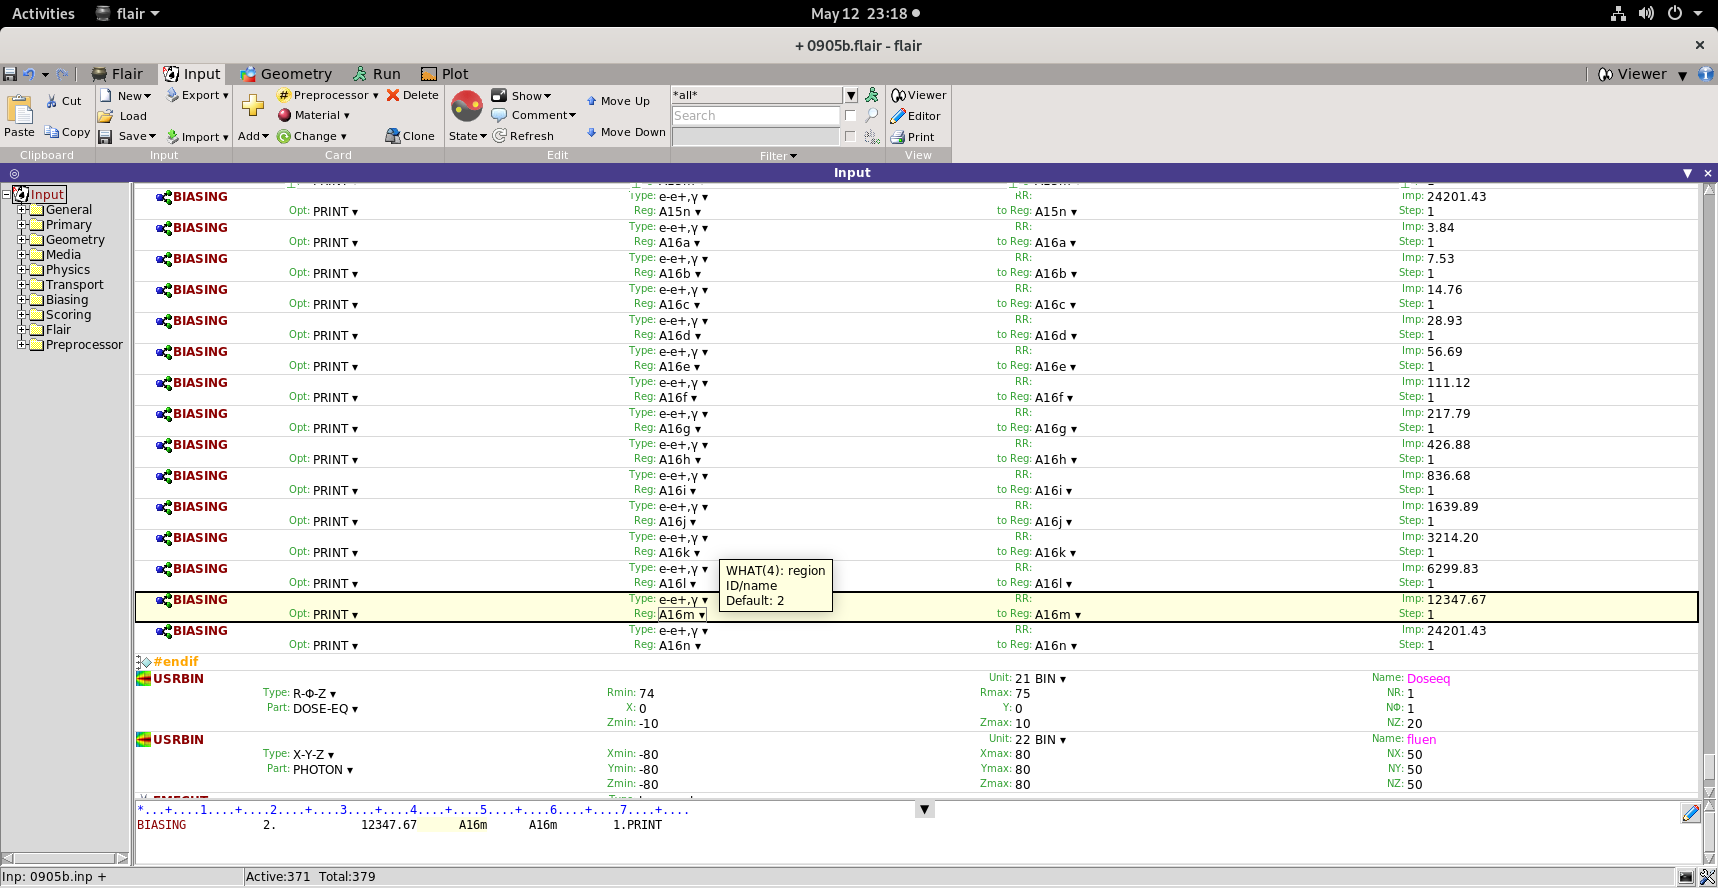Redo the undone action
Viewport: 1718px width, 888px height.
62,74
